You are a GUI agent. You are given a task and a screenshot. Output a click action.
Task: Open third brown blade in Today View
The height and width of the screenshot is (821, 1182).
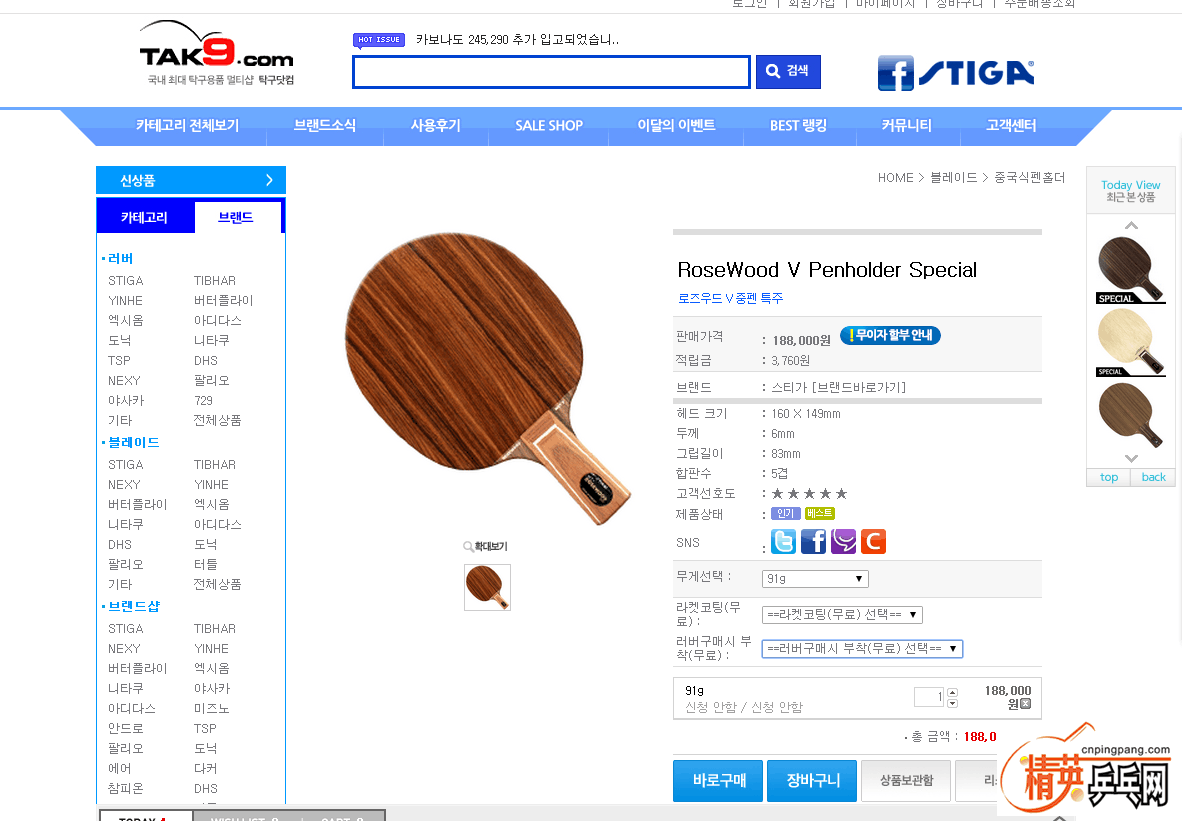click(x=1131, y=415)
